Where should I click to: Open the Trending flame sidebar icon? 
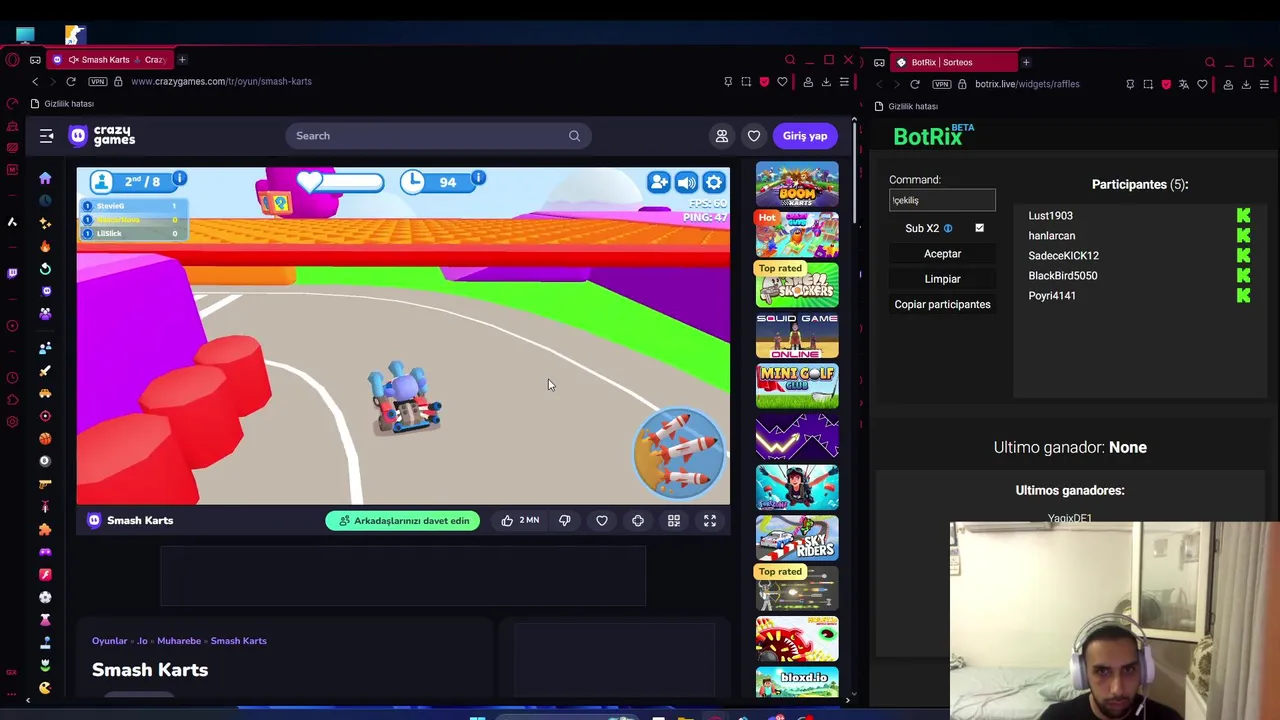click(45, 245)
